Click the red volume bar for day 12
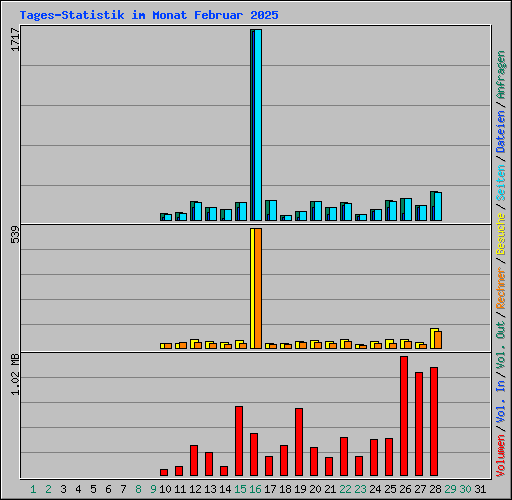This screenshot has height=500, width=512. [194, 461]
